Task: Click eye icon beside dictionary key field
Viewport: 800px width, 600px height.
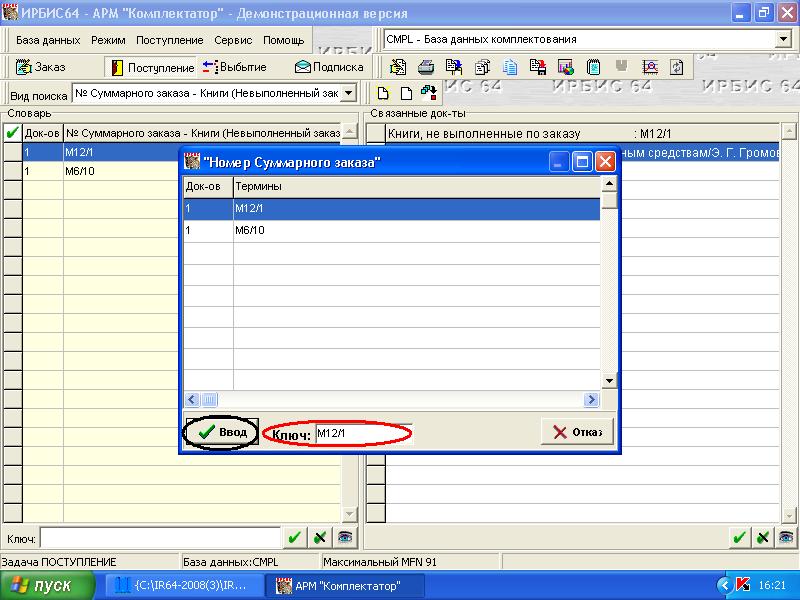Action: click(x=344, y=537)
